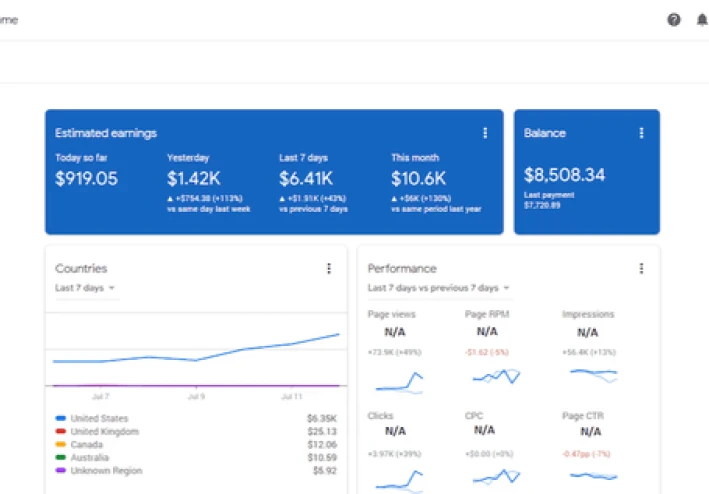Open Estimated earnings card three-dot menu
709x494 pixels.
[x=485, y=133]
